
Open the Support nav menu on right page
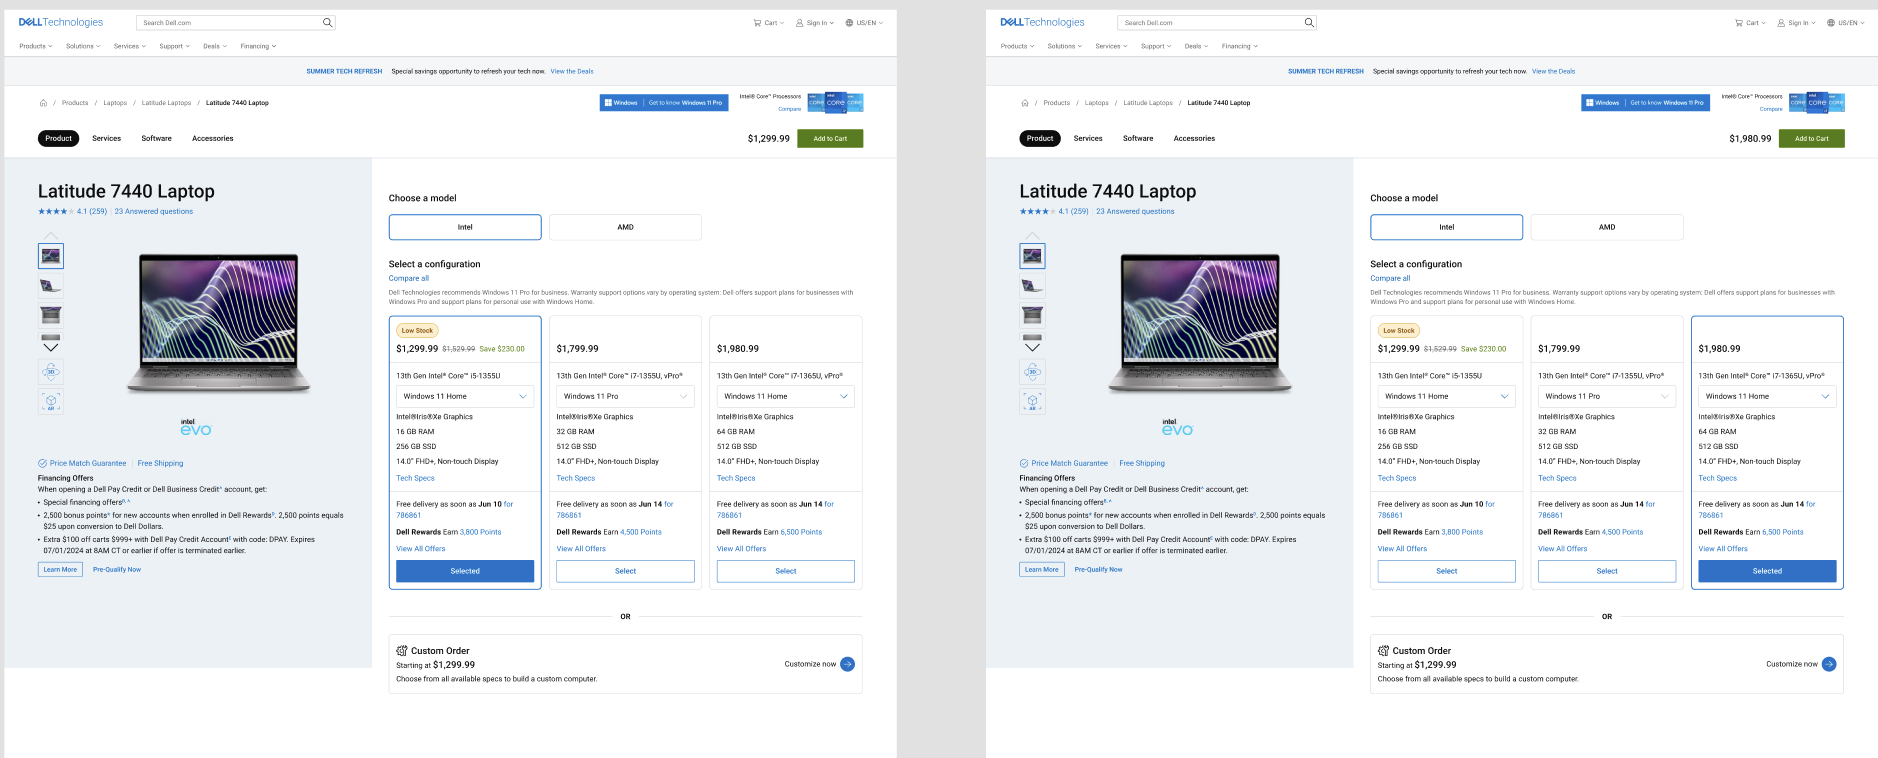tap(1156, 46)
